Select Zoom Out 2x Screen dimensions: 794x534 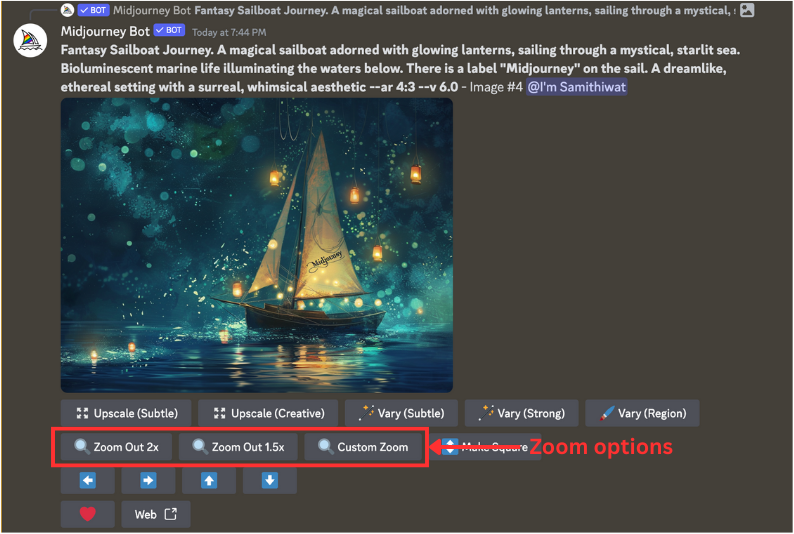click(116, 447)
